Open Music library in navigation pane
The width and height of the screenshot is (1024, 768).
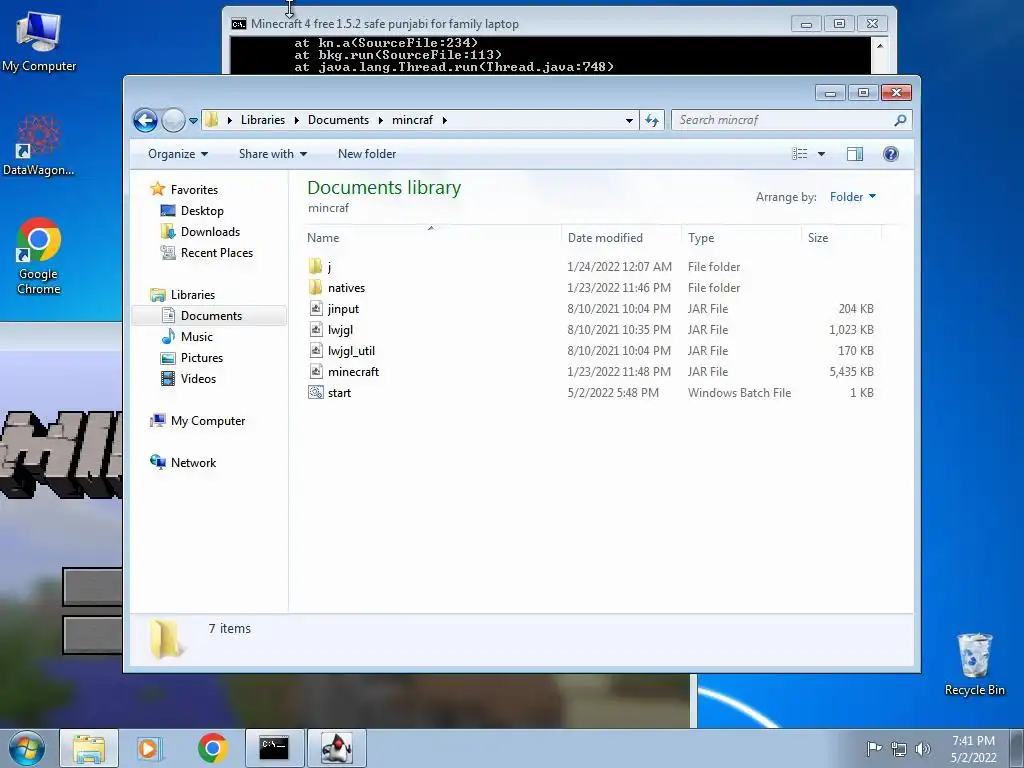197,336
